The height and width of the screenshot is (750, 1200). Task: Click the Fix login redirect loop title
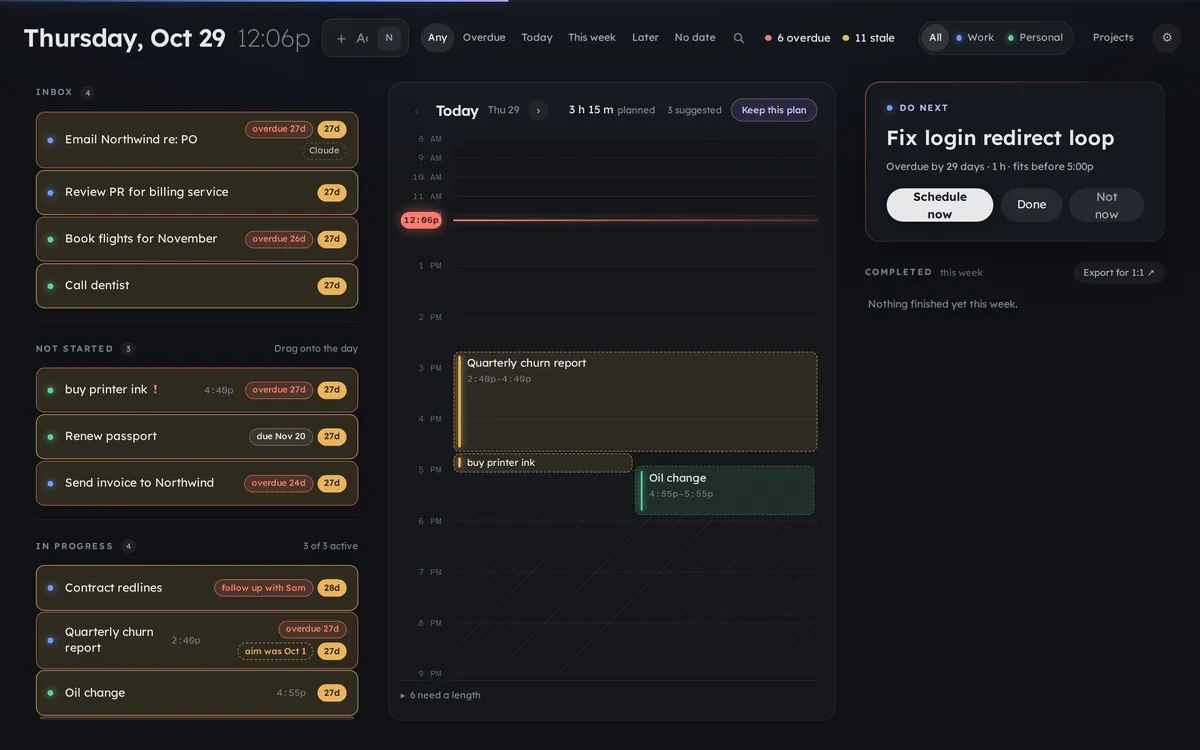coord(1000,138)
